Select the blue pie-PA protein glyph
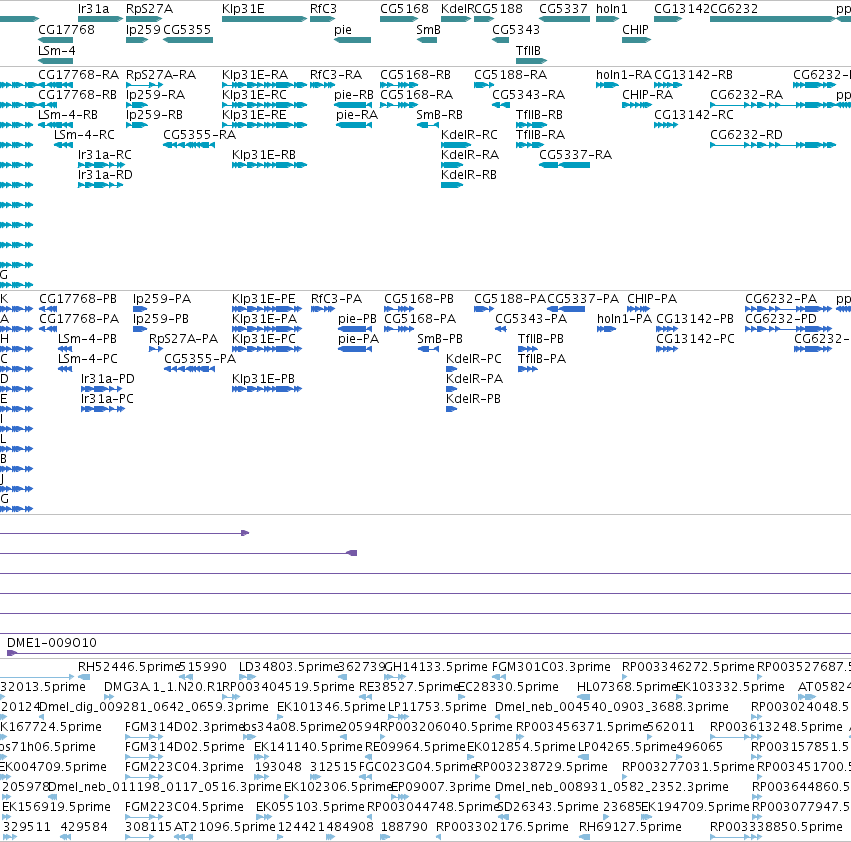851x842 pixels. (x=355, y=349)
